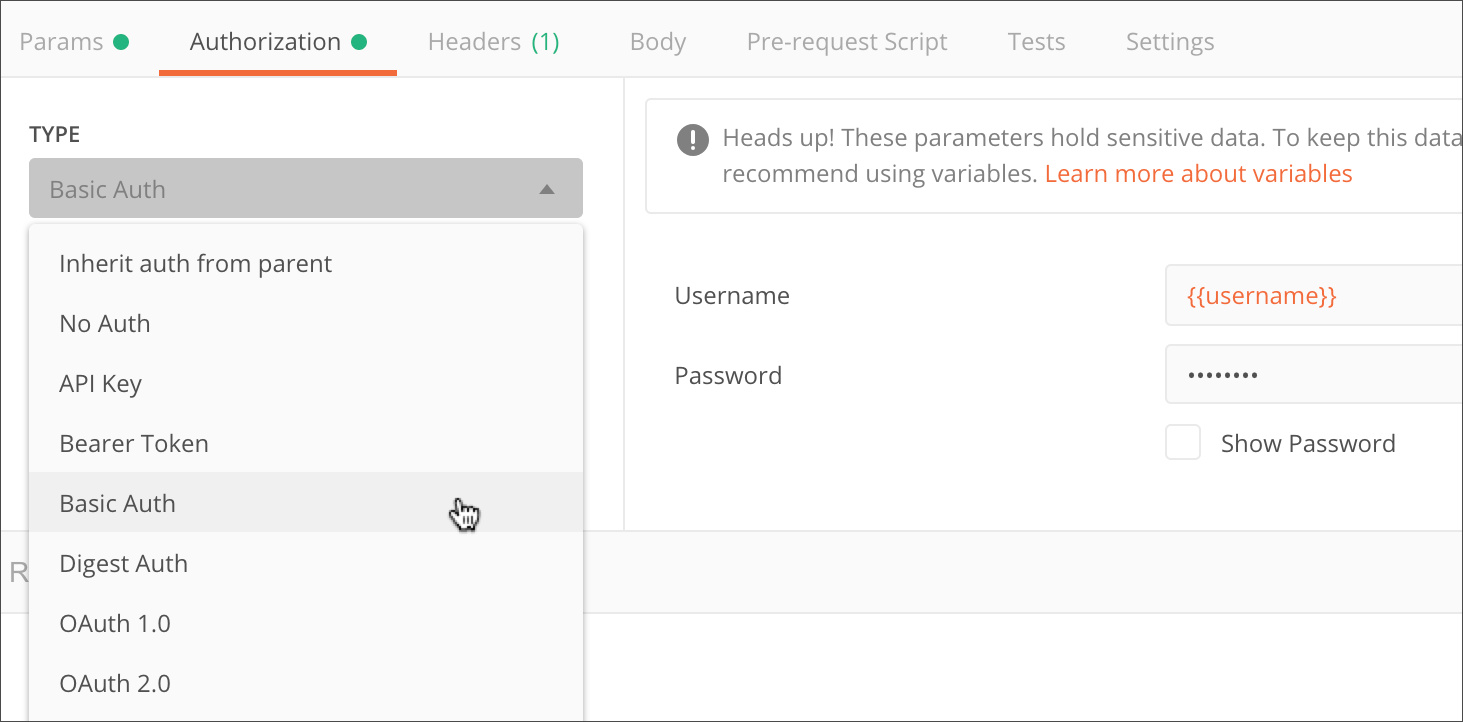
Task: Select API Key authorization type
Action: click(100, 383)
